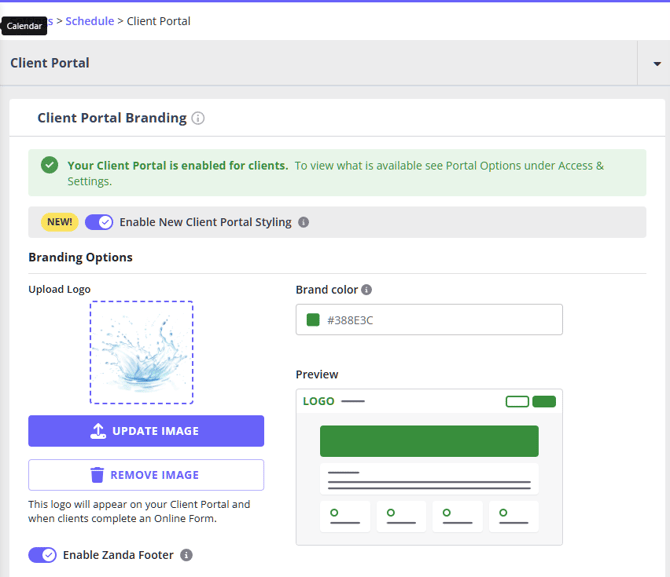
Task: Click info icon next to Brand color
Action: point(366,290)
